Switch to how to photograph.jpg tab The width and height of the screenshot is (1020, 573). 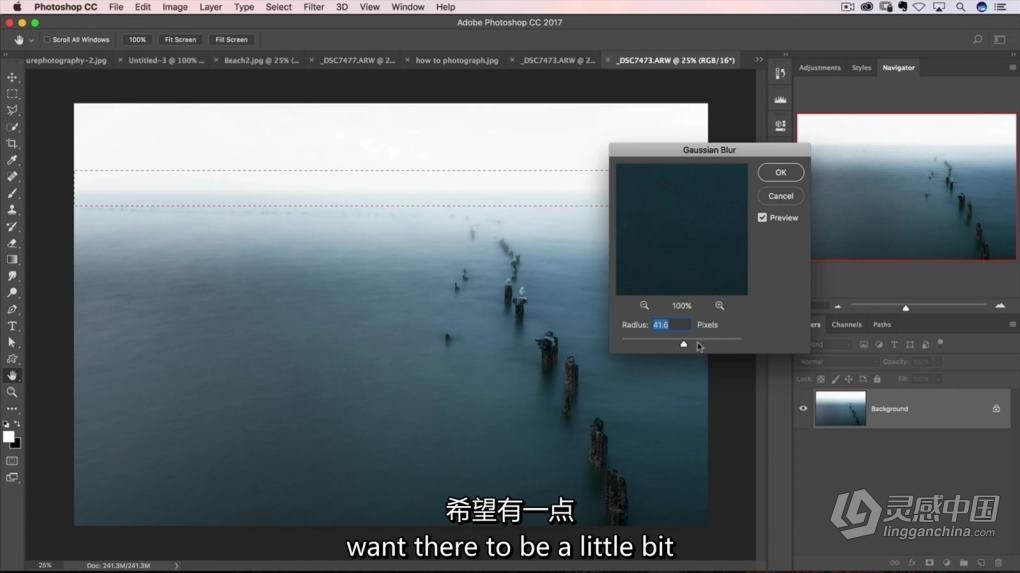coord(457,60)
